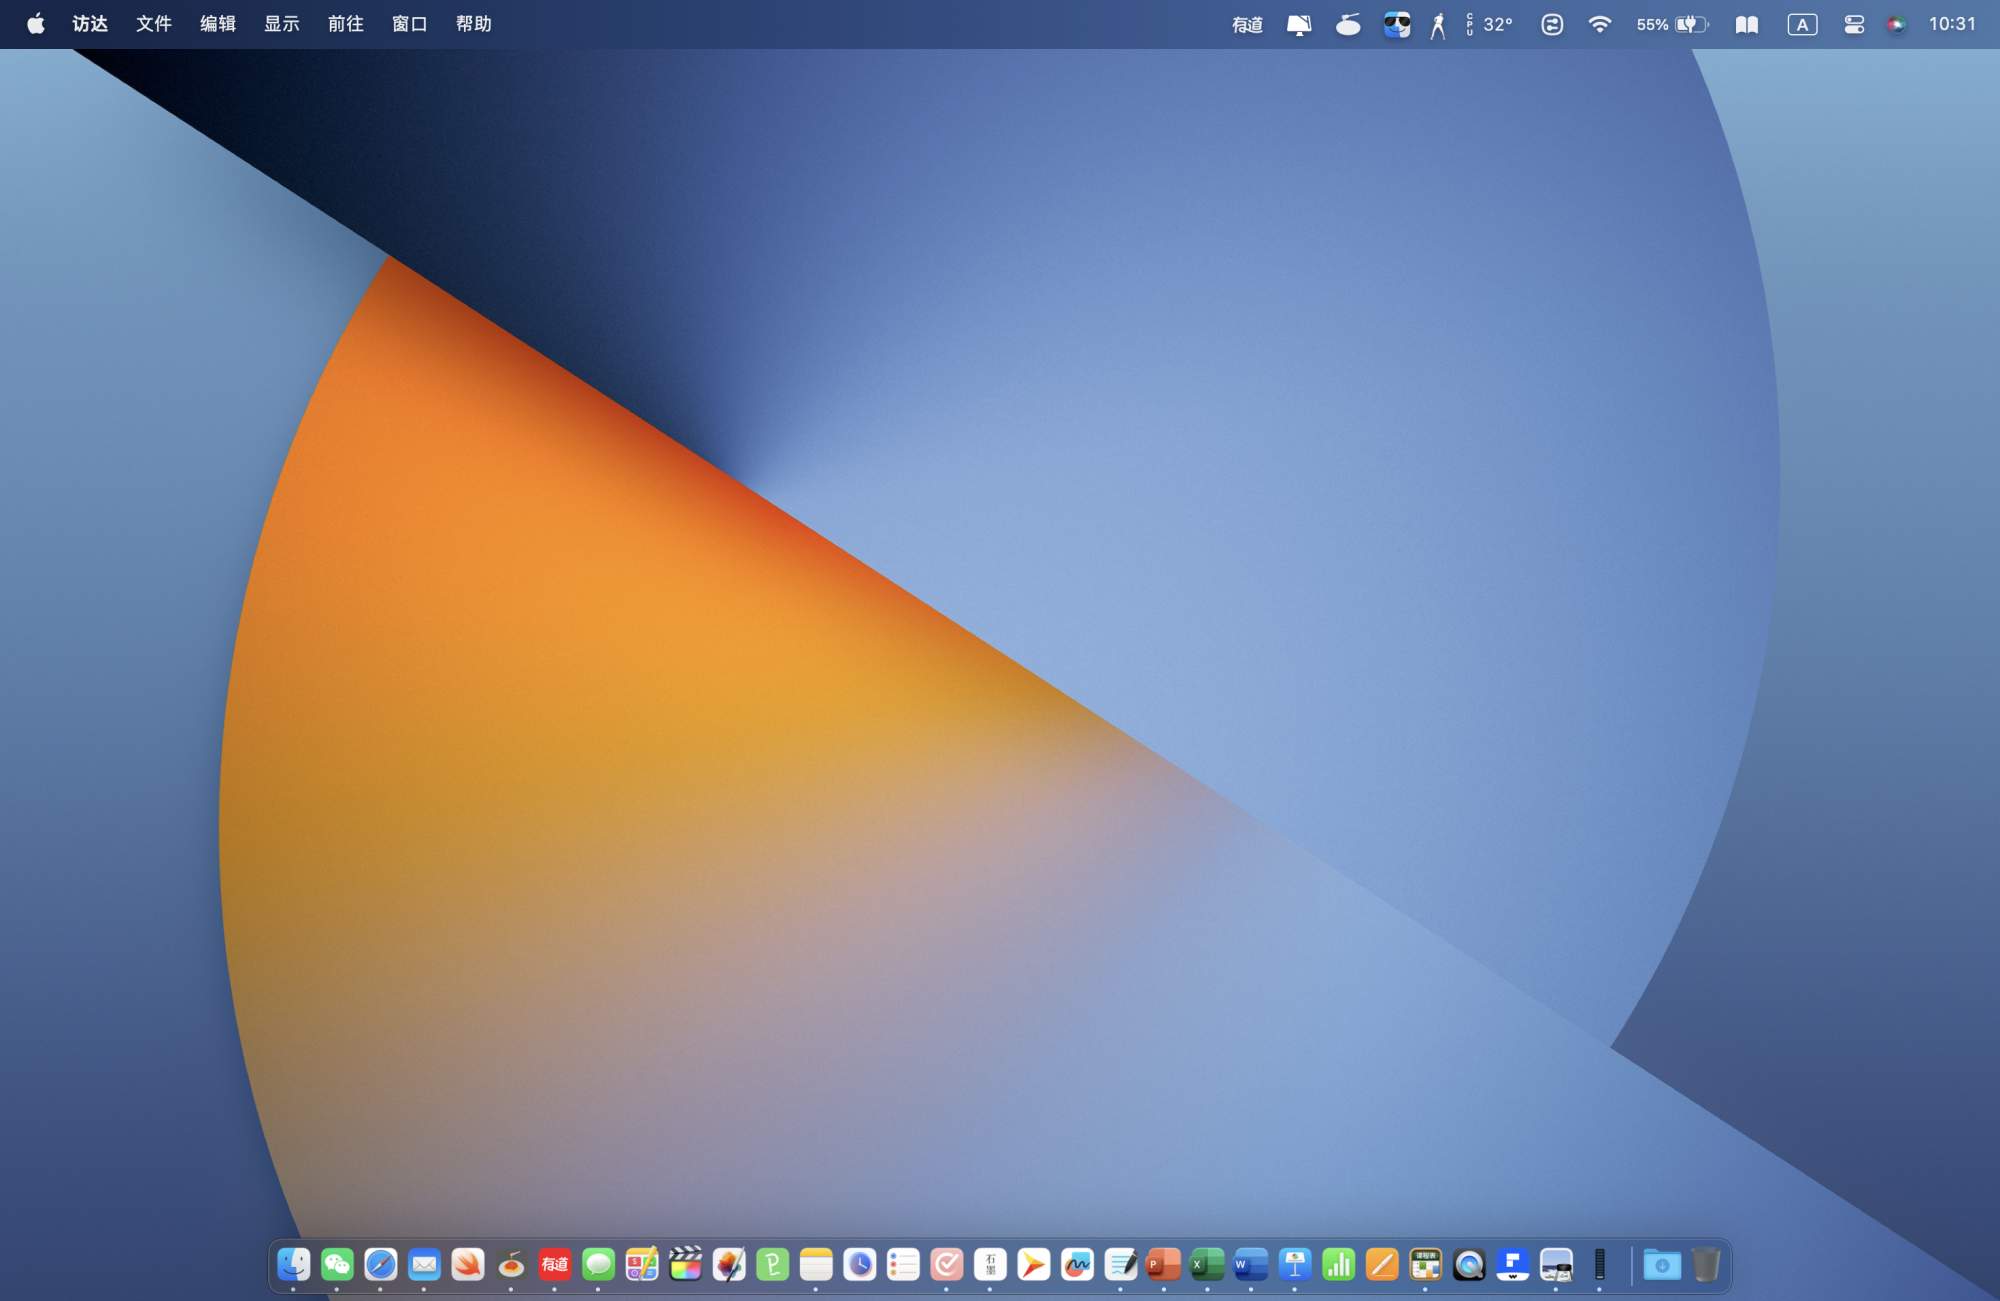Launch Pixelmator Pro from the Dock
Image resolution: width=2000 pixels, height=1301 pixels.
[x=729, y=1265]
